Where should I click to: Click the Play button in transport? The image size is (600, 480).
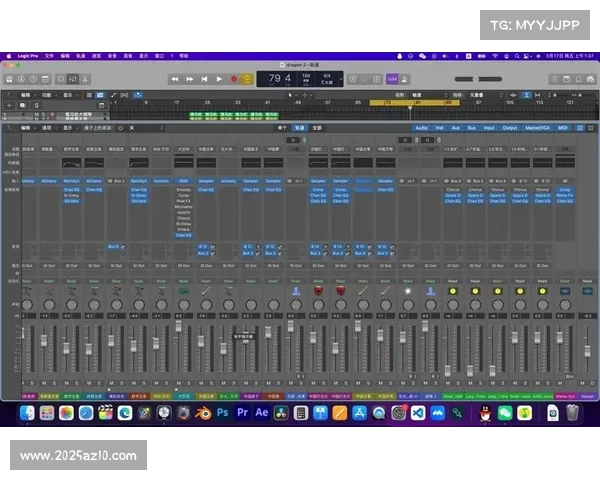pos(219,78)
